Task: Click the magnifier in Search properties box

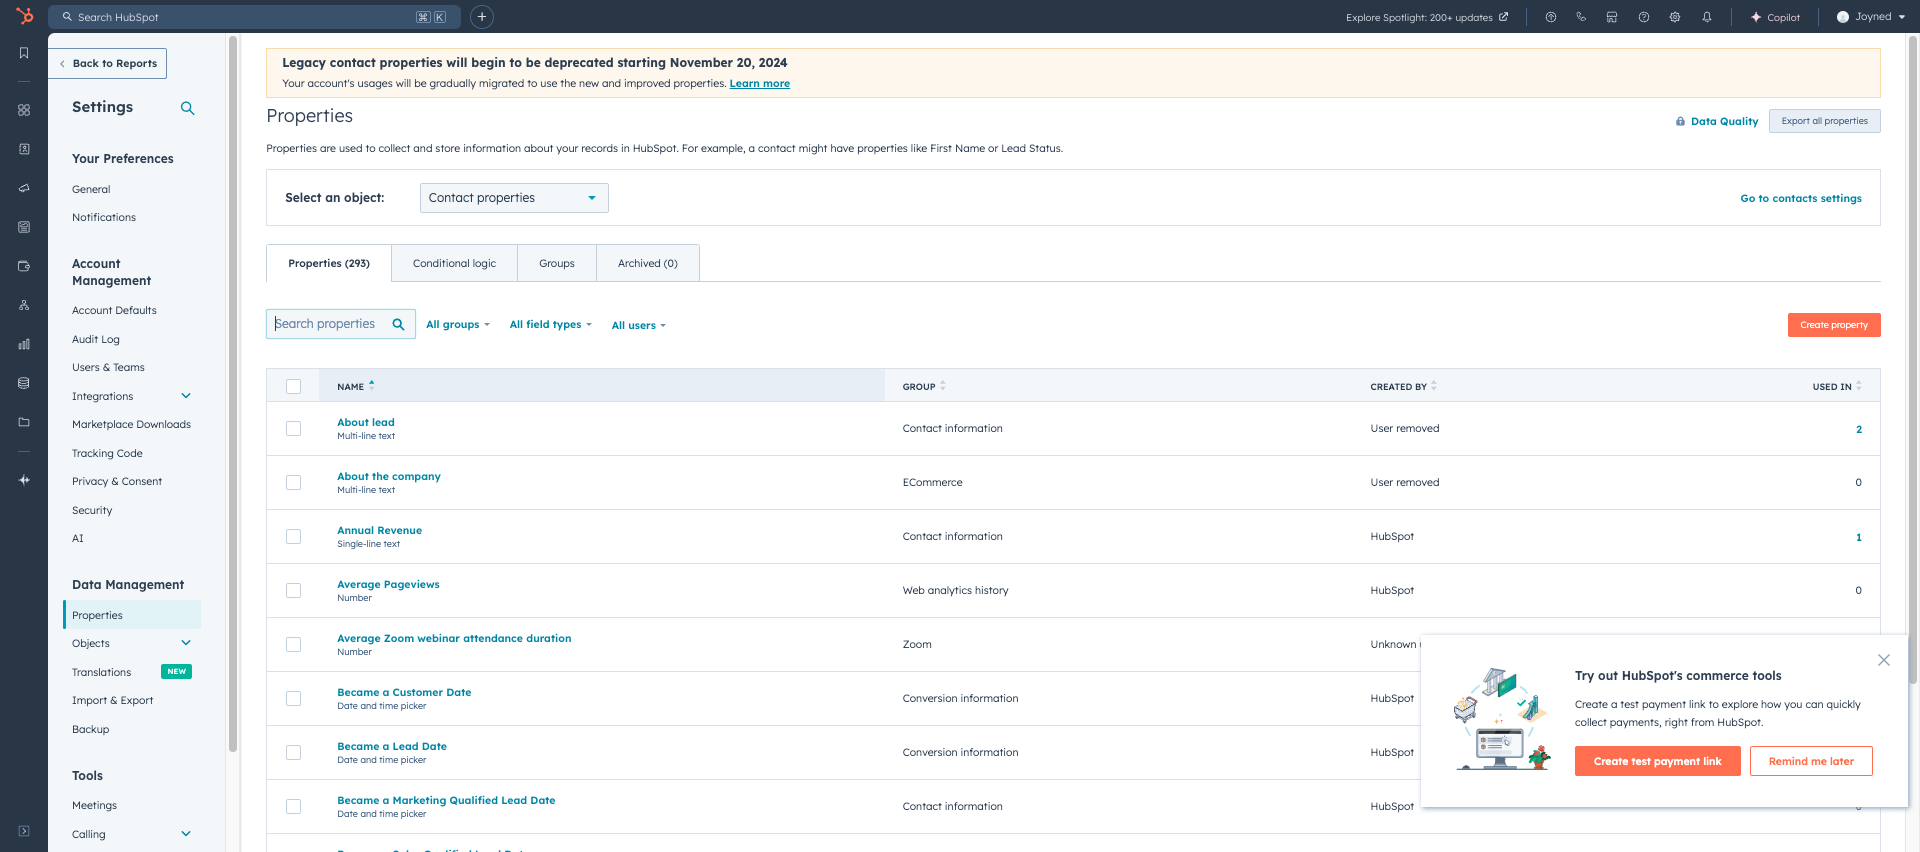Action: pos(398,324)
